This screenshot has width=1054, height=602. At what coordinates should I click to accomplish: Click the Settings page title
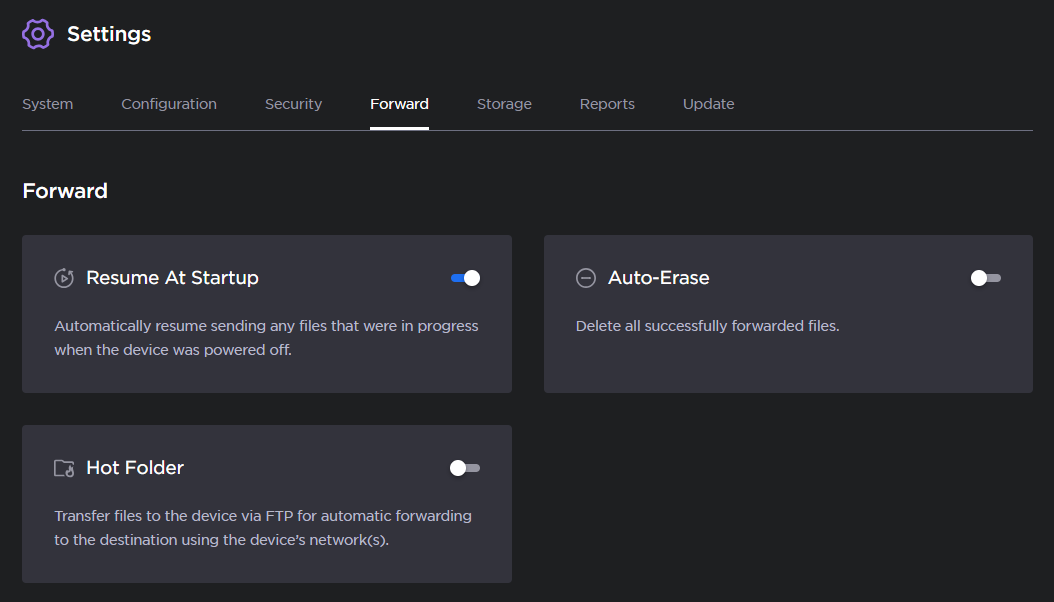click(x=109, y=33)
